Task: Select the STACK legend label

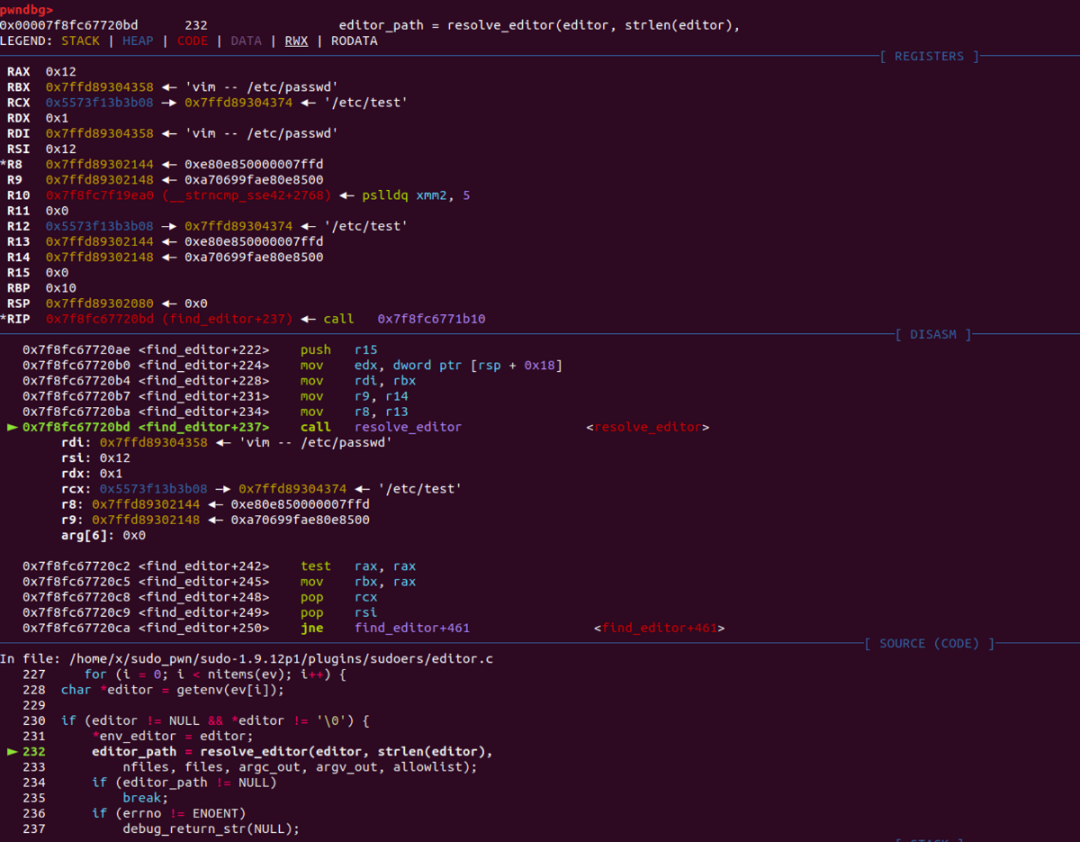Action: click(81, 41)
